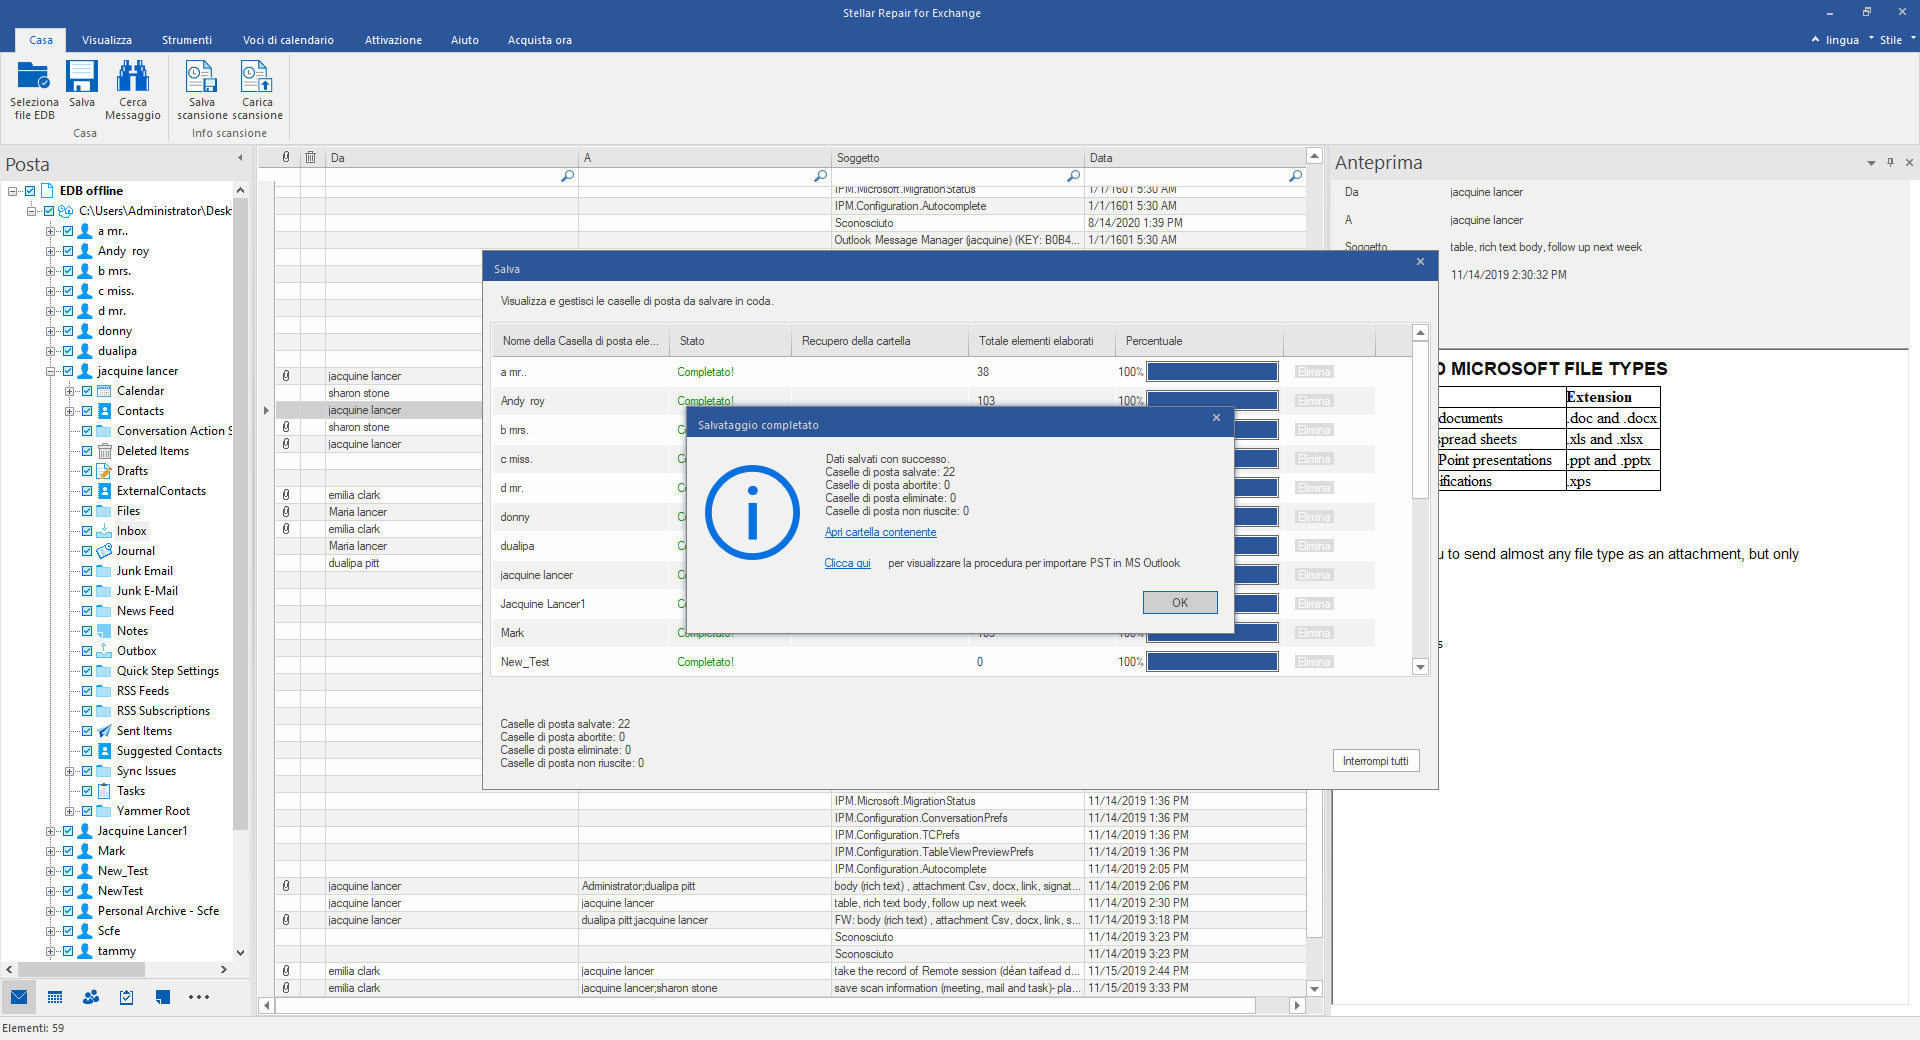The height and width of the screenshot is (1040, 1920).
Task: Toggle checkbox for tammy mailbox
Action: pyautogui.click(x=68, y=951)
